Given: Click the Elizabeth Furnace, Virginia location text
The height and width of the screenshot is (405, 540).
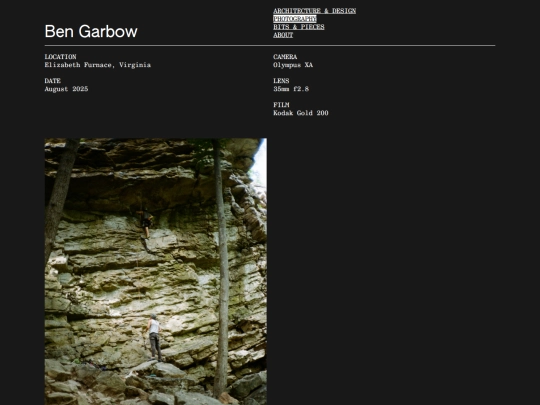Looking at the screenshot, I should coord(97,65).
